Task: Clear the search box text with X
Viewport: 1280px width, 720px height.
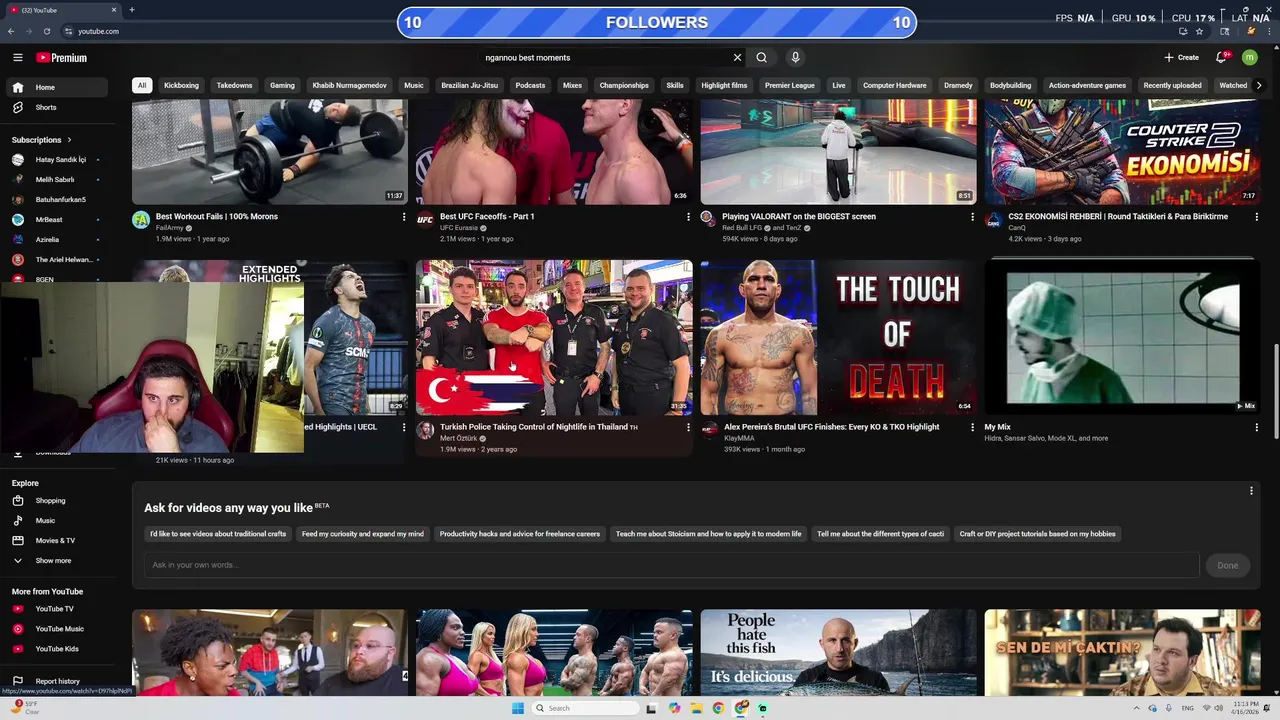Action: (737, 58)
